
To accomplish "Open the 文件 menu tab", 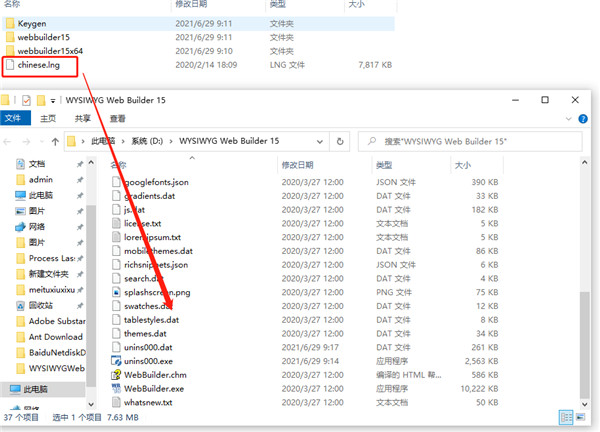I will (12, 117).
